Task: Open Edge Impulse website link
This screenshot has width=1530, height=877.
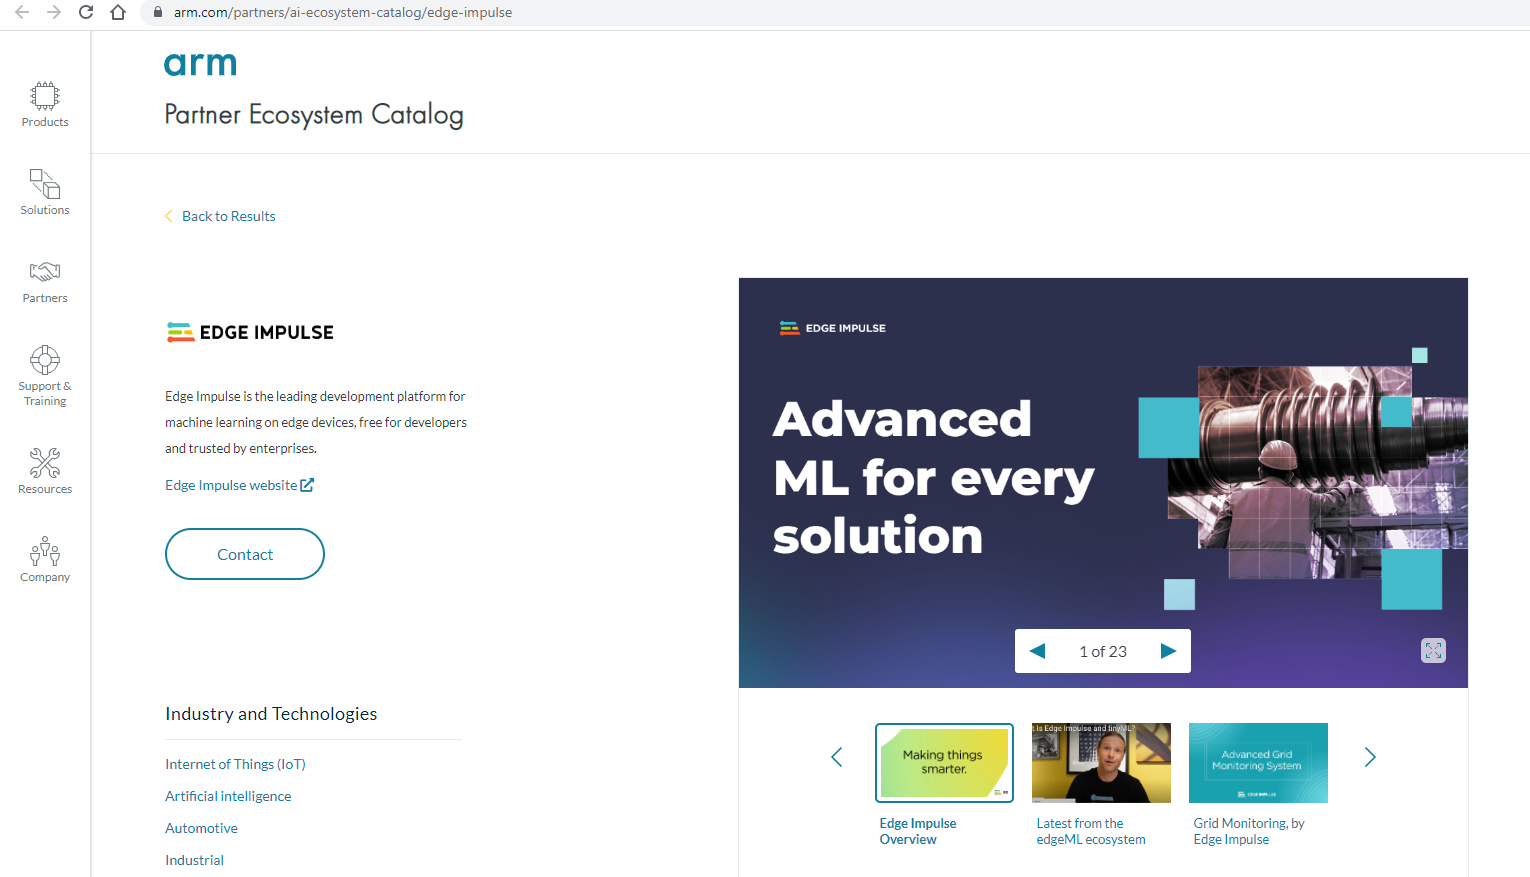Action: (231, 485)
